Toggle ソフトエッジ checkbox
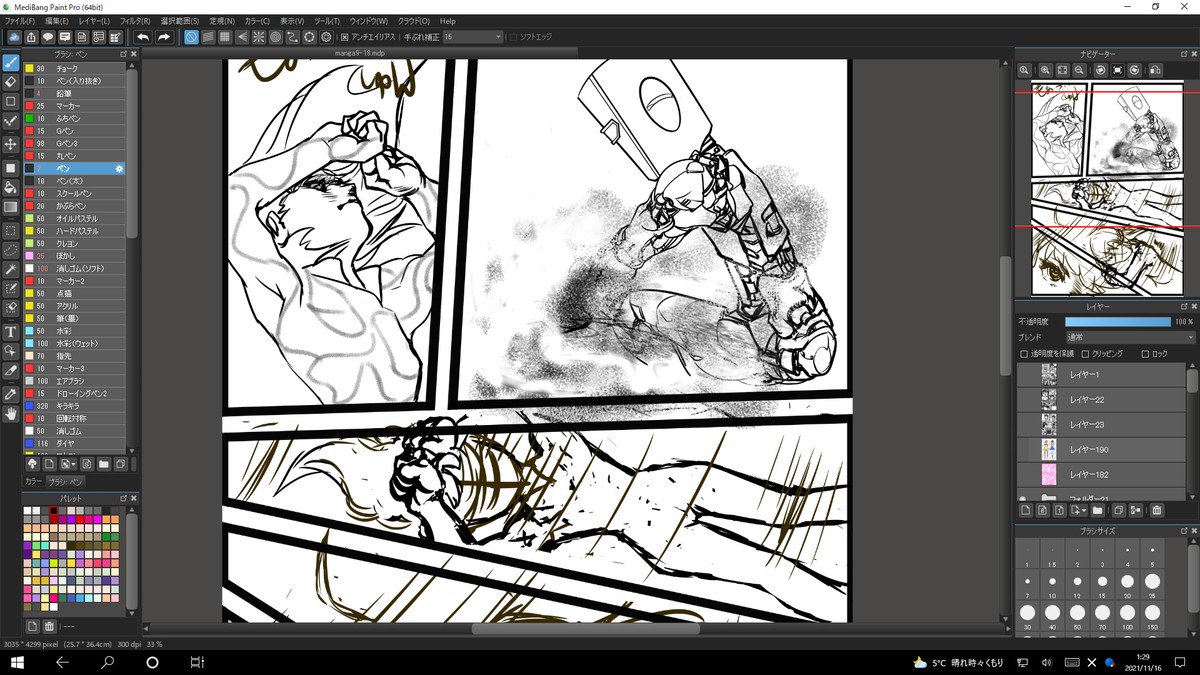 pyautogui.click(x=514, y=37)
